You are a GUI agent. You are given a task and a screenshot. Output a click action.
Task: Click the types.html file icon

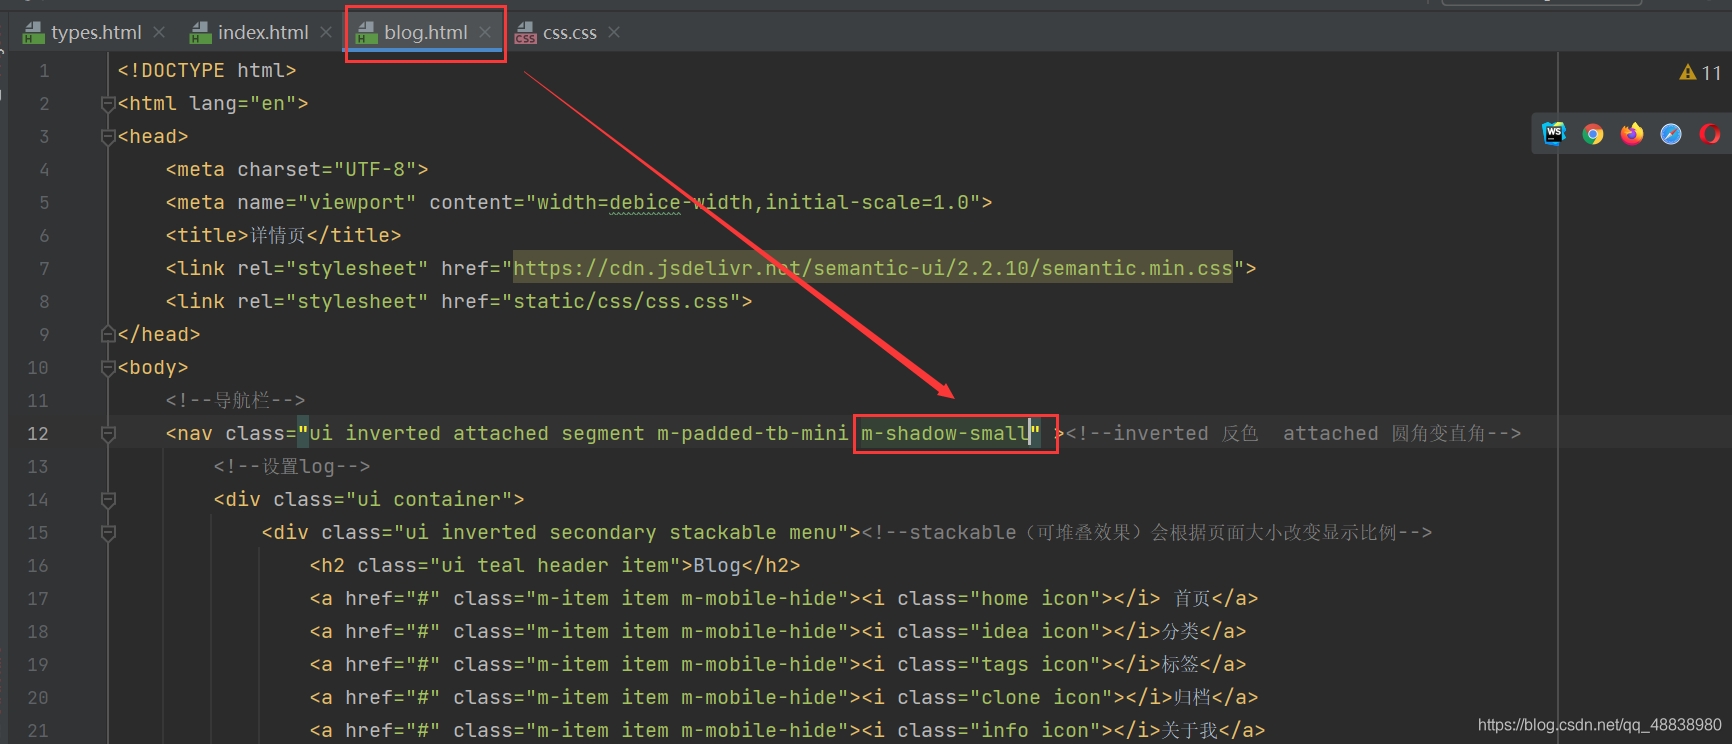(34, 34)
